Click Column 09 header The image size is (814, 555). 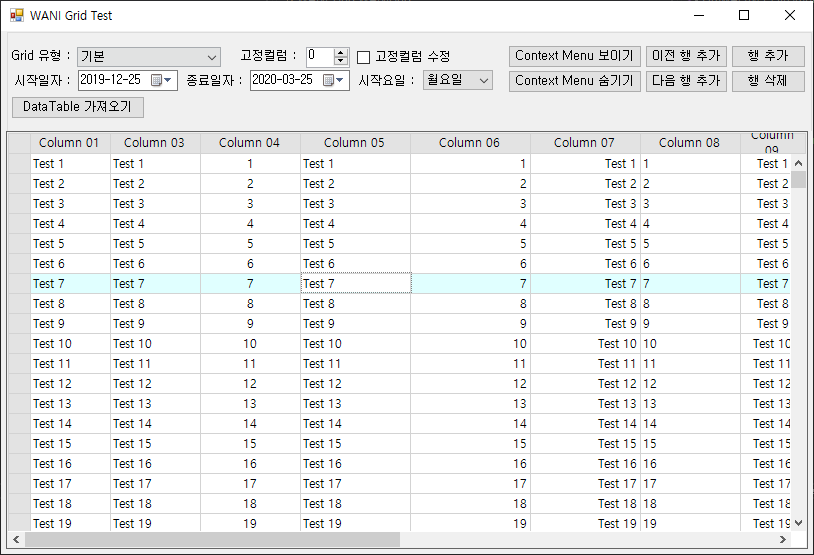772,143
